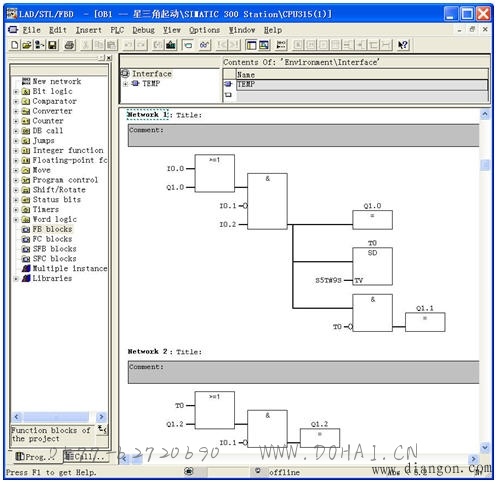Expand the TEMP interface node
The image size is (497, 482).
tap(125, 84)
